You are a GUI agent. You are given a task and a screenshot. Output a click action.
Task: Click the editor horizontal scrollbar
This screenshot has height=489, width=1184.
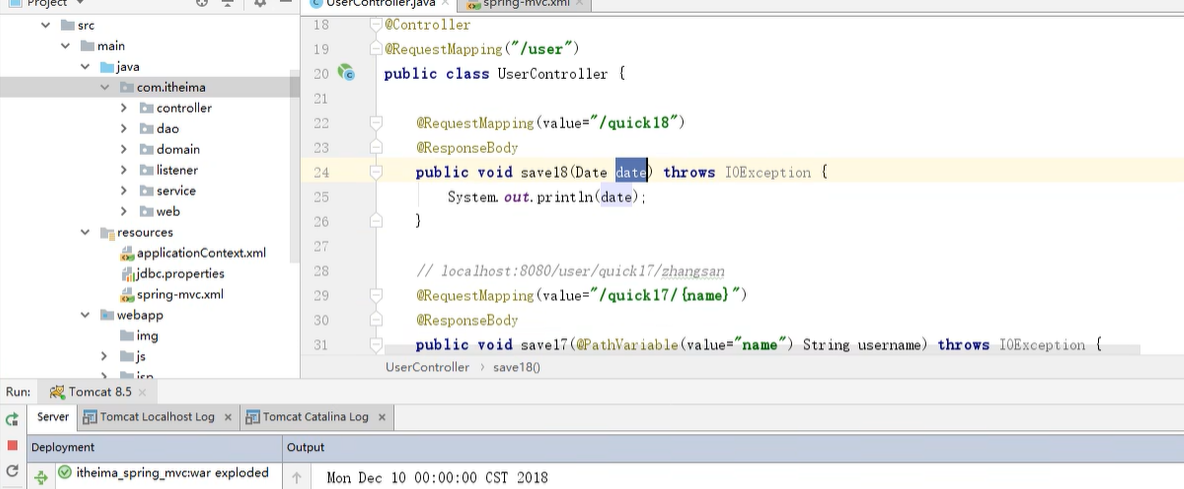click(761, 350)
